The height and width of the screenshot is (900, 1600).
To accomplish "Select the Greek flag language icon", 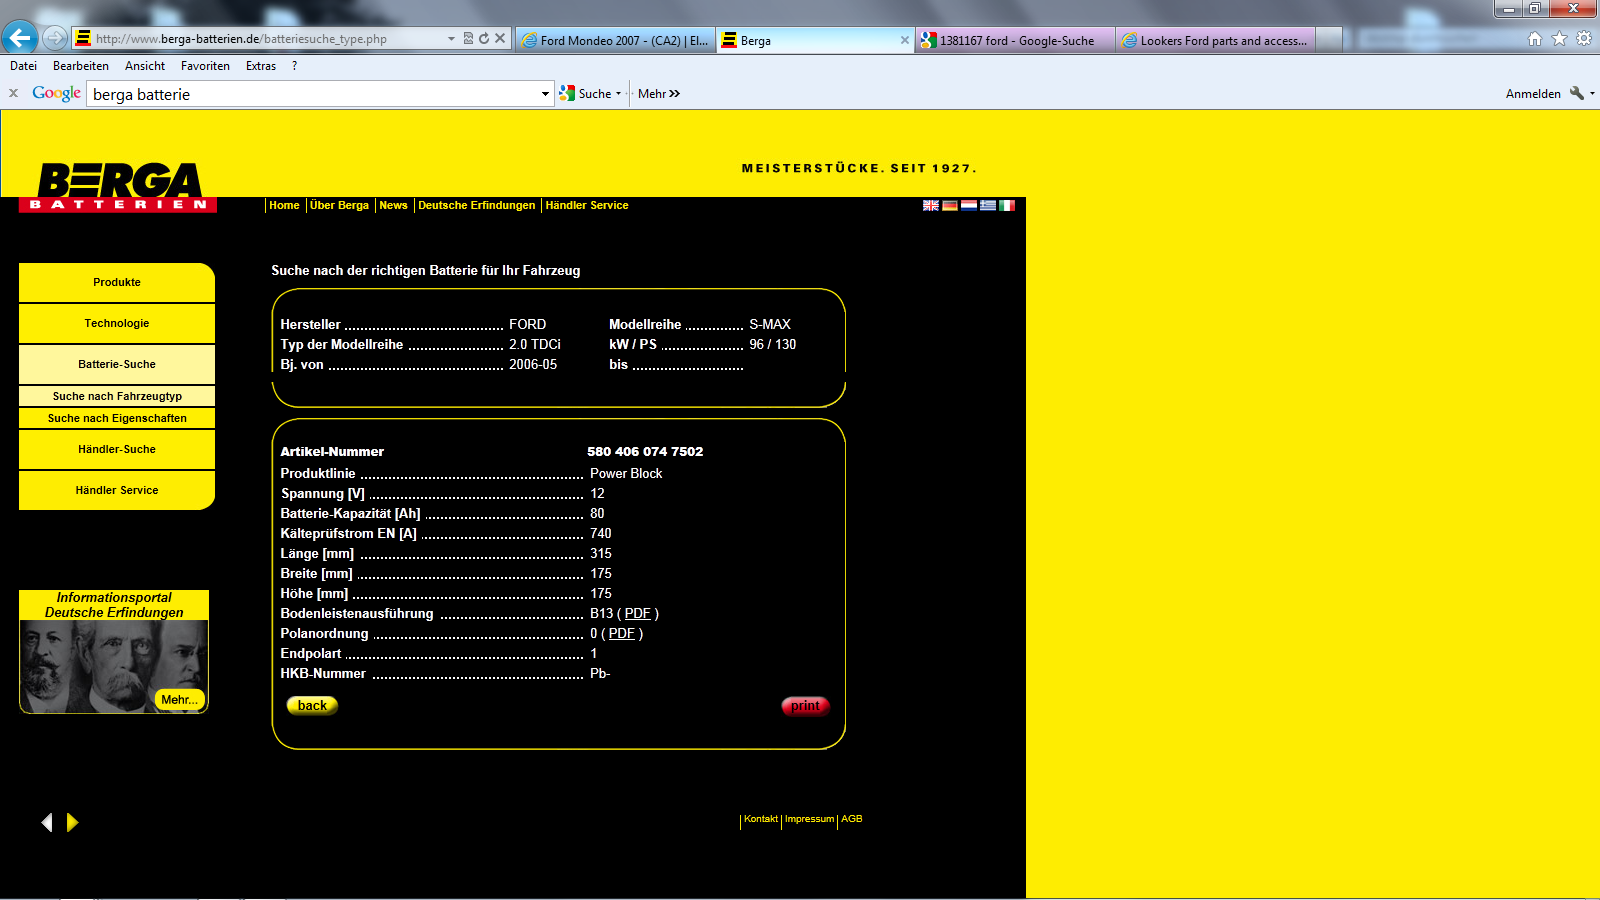I will [988, 206].
